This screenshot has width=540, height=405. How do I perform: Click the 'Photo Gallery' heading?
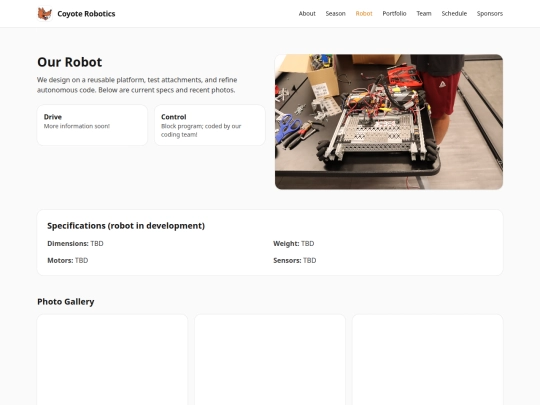tap(65, 302)
